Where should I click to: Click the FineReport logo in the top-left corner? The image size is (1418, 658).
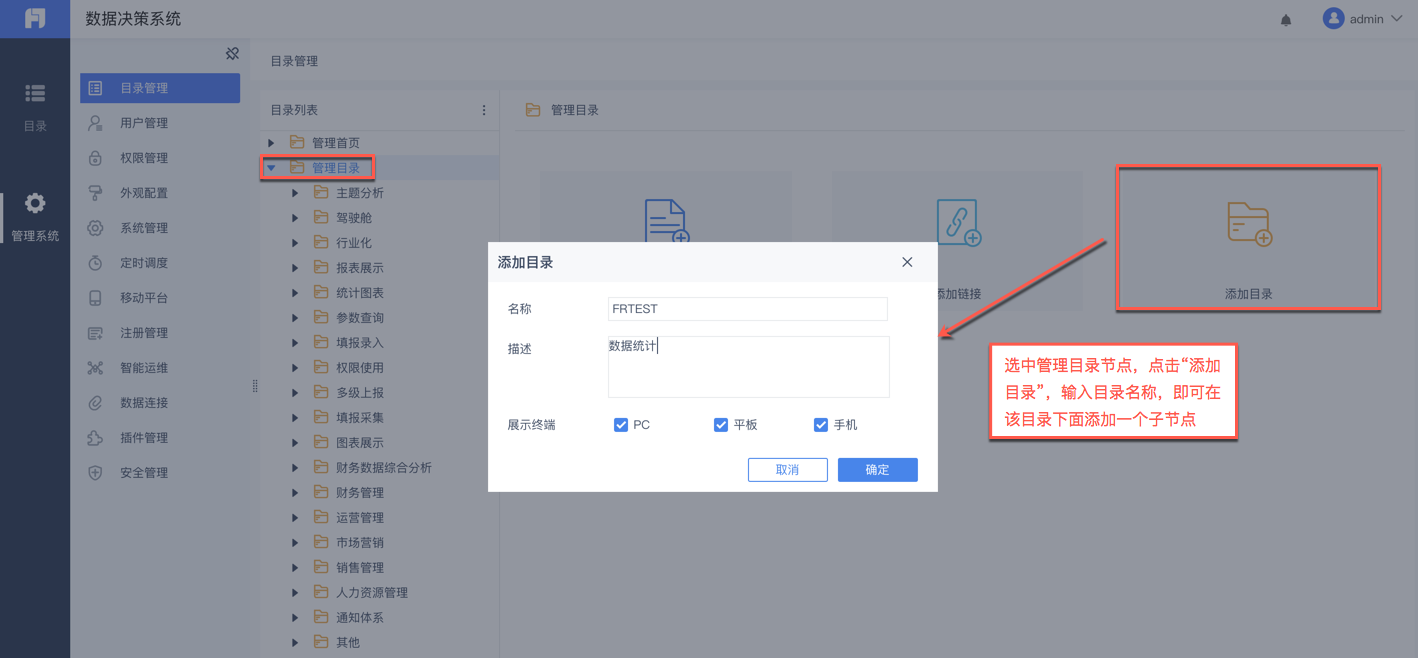point(35,19)
